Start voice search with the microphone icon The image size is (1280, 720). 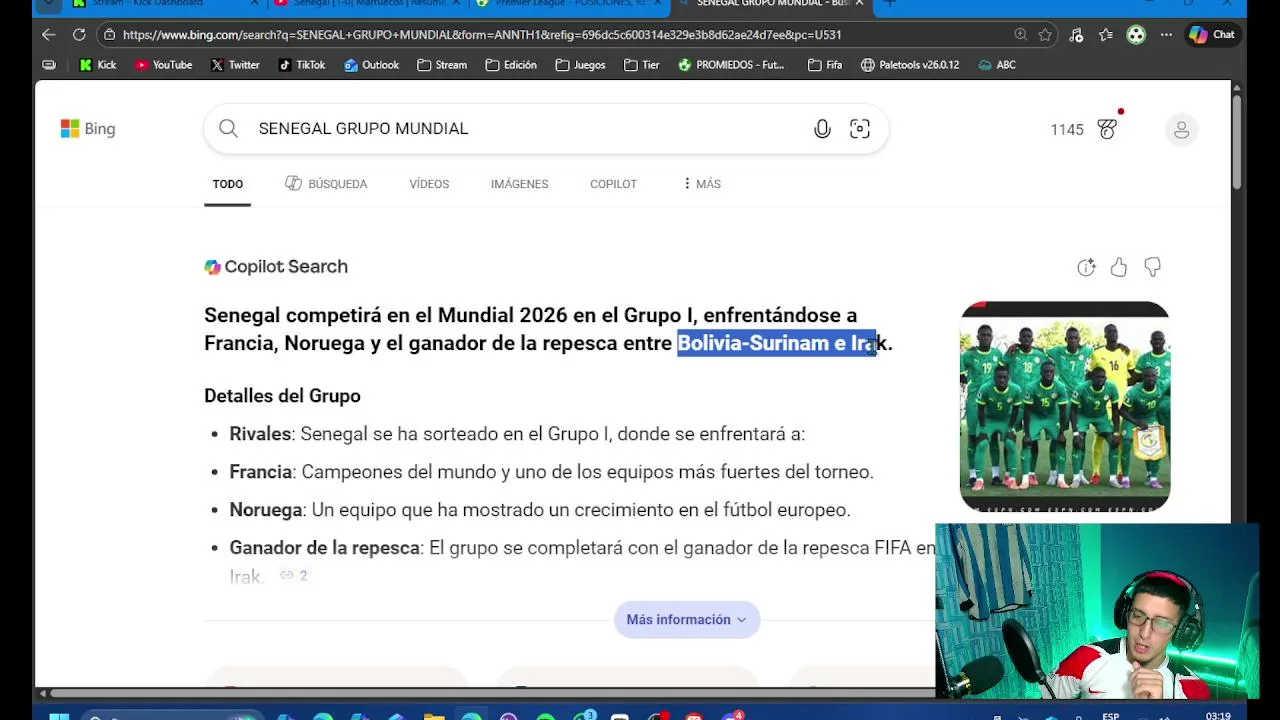[822, 129]
